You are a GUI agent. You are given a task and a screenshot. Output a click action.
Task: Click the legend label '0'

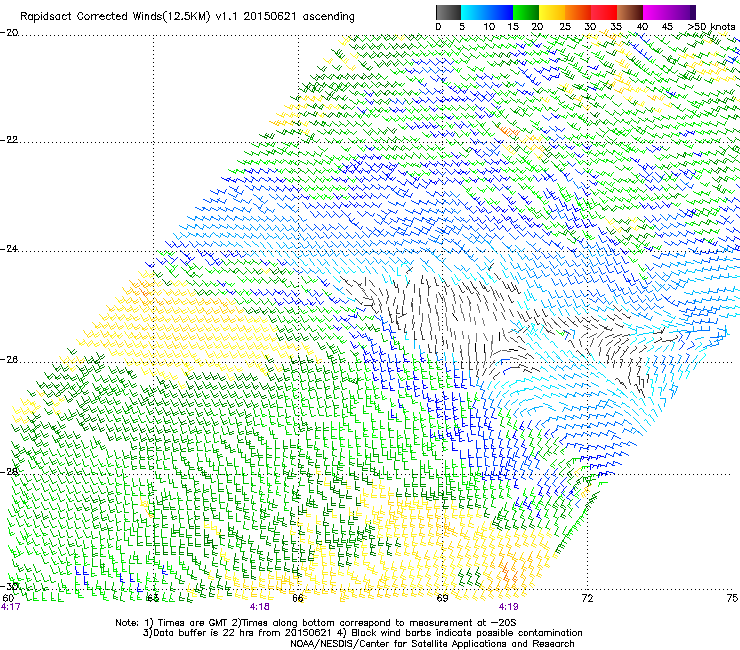click(438, 26)
